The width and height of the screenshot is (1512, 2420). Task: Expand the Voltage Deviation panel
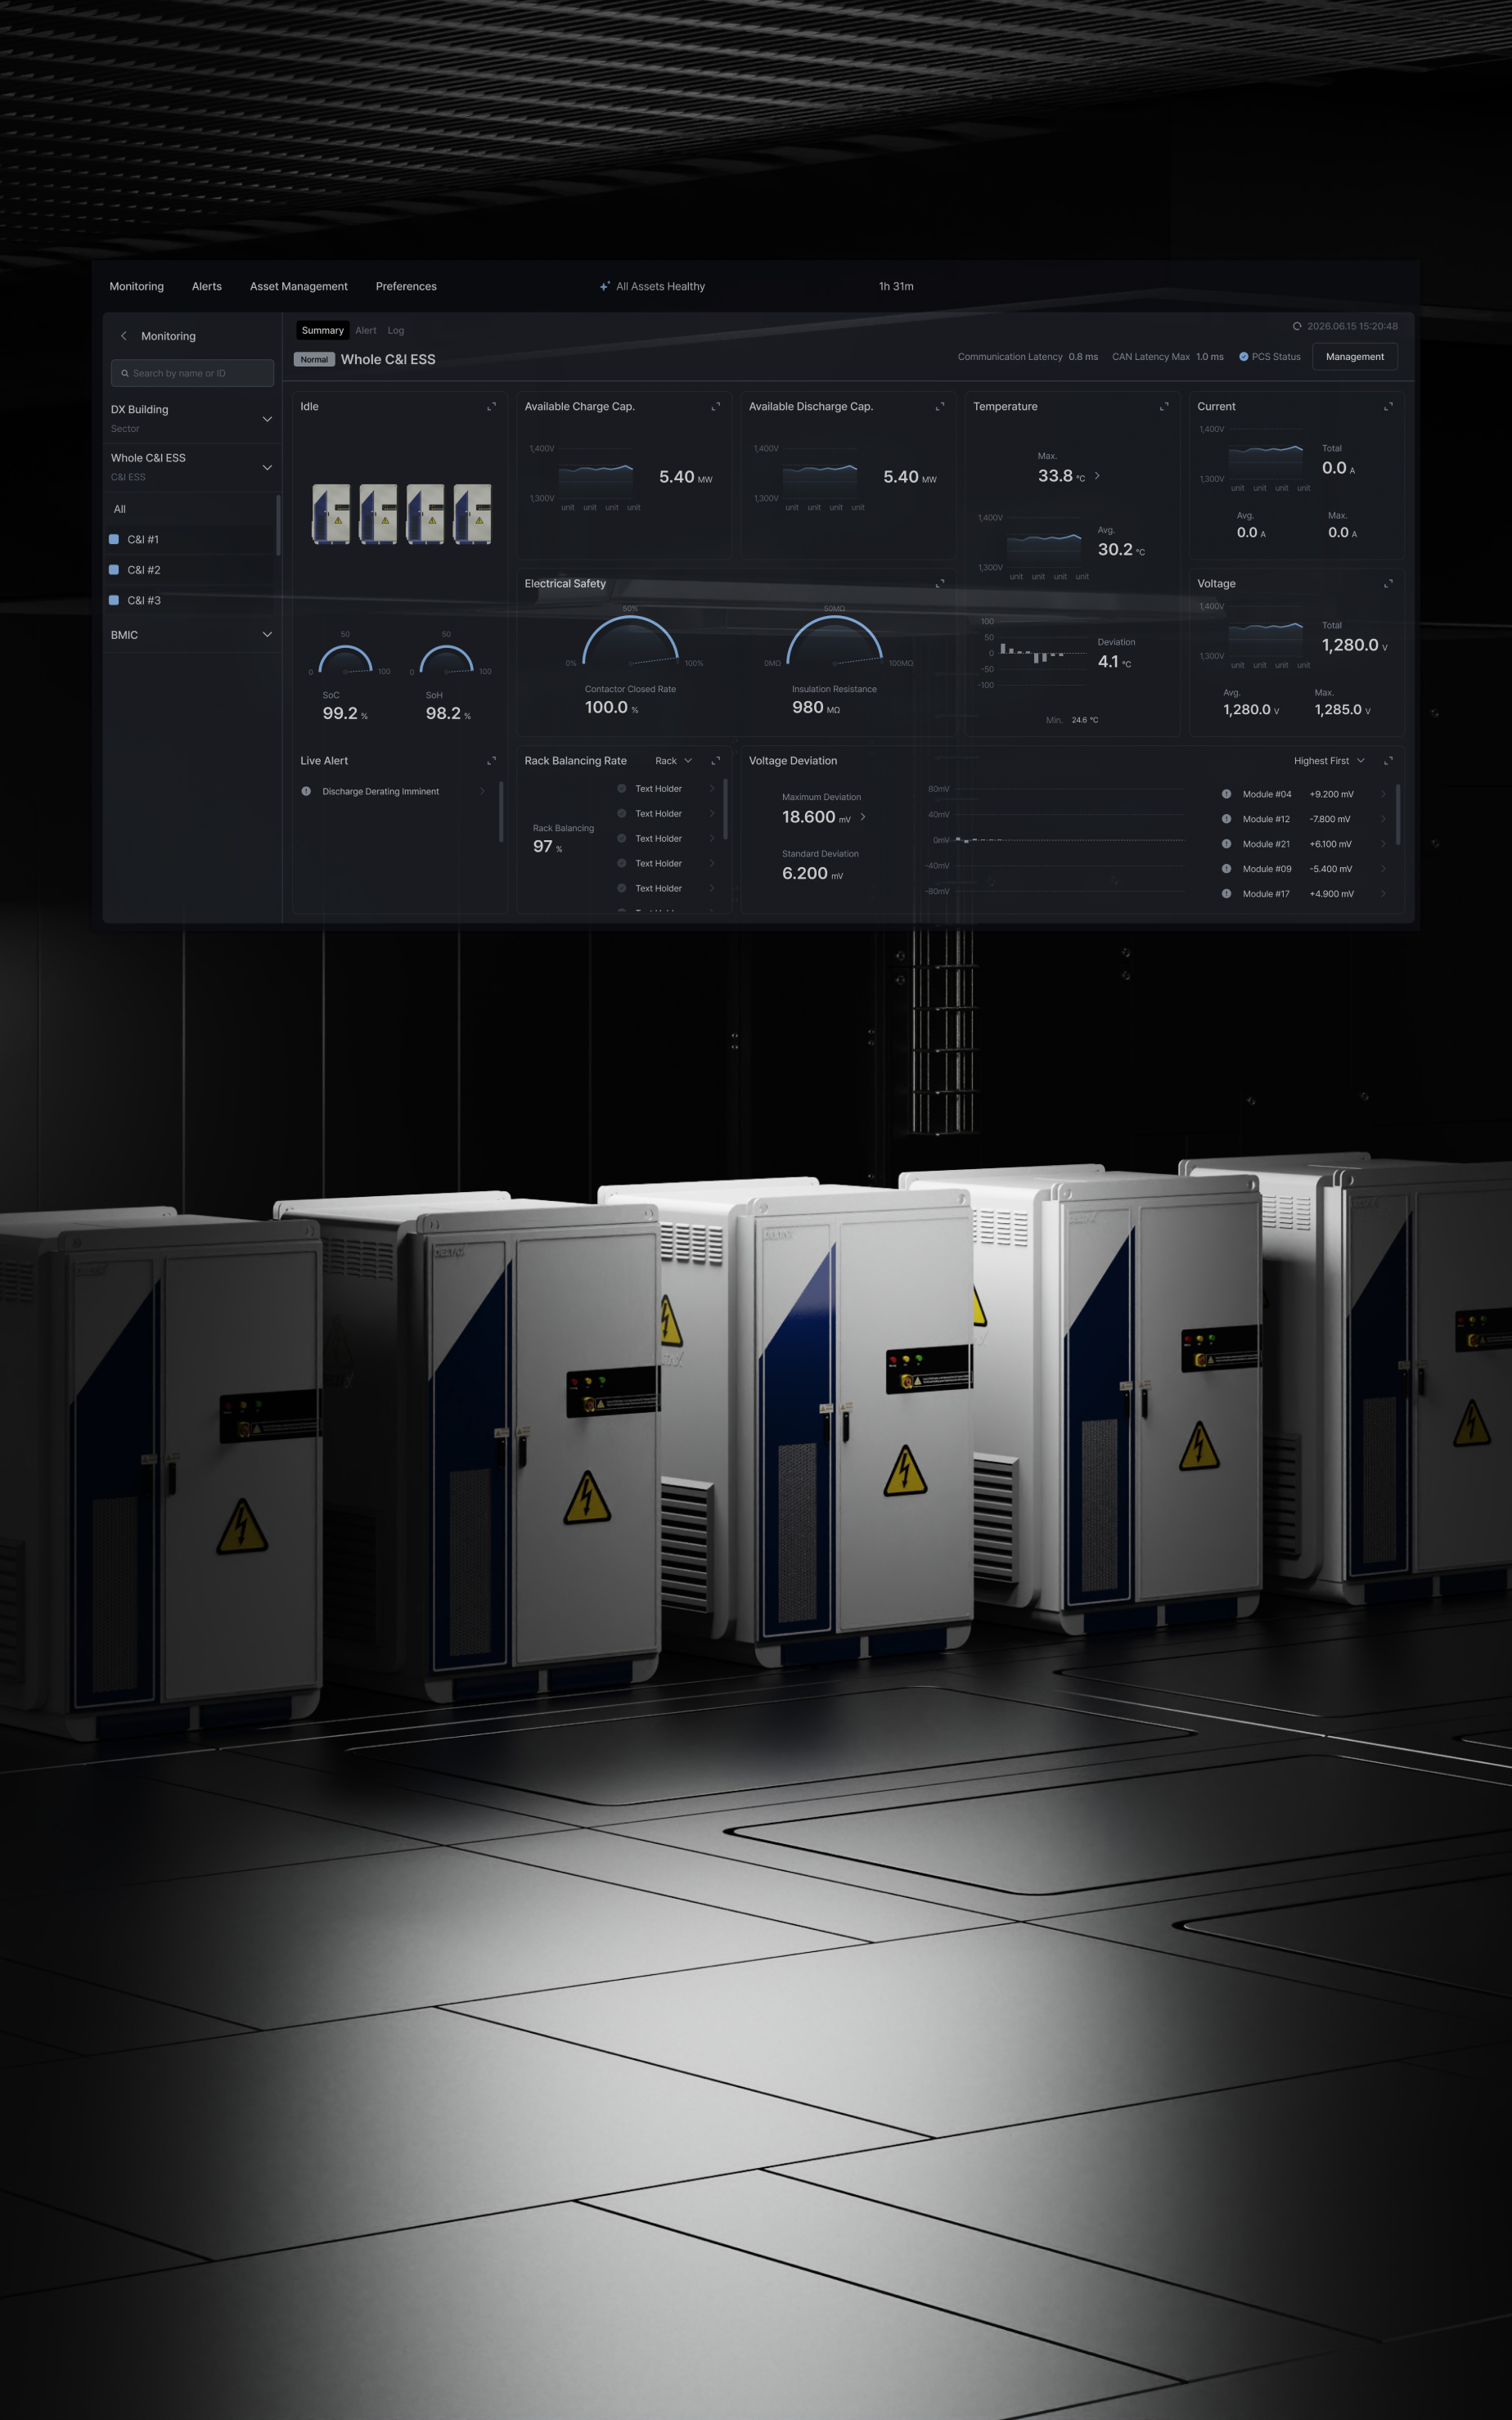[1388, 761]
